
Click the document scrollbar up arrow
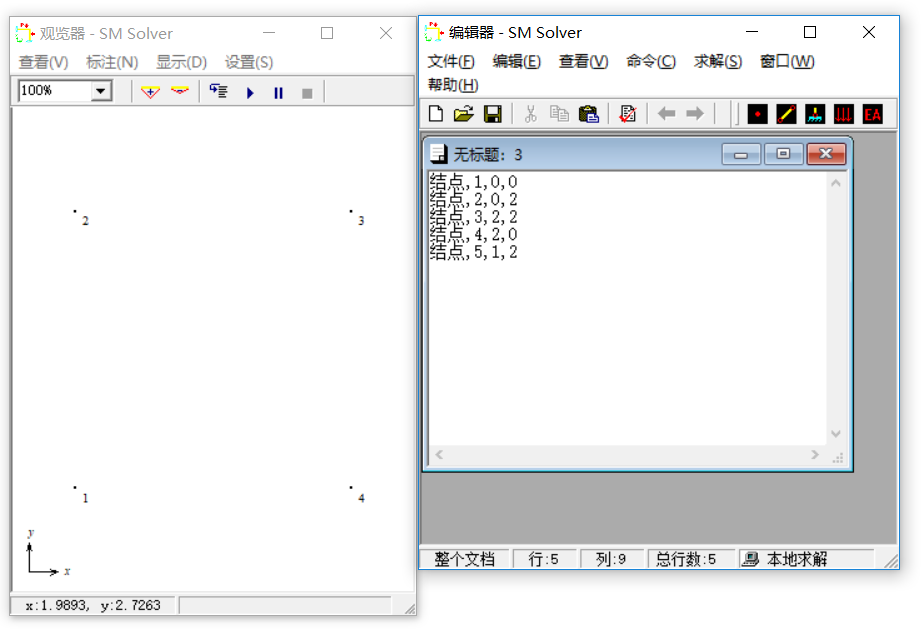836,183
